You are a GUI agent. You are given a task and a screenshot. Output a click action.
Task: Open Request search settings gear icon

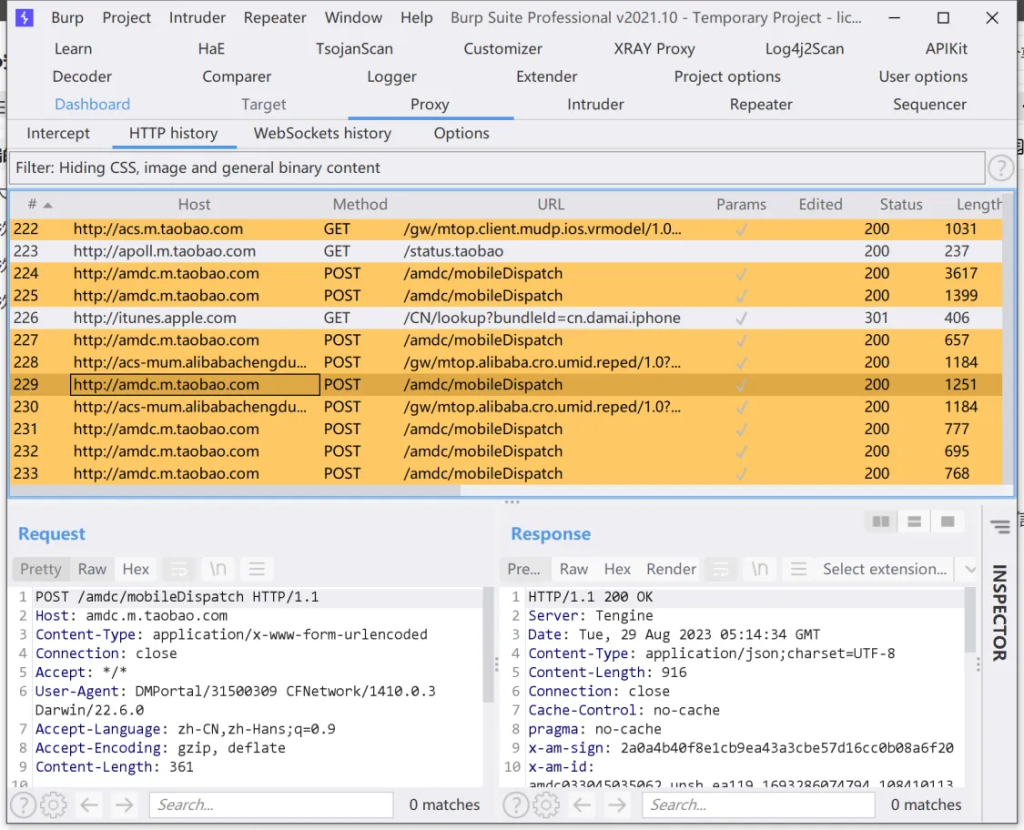click(53, 804)
